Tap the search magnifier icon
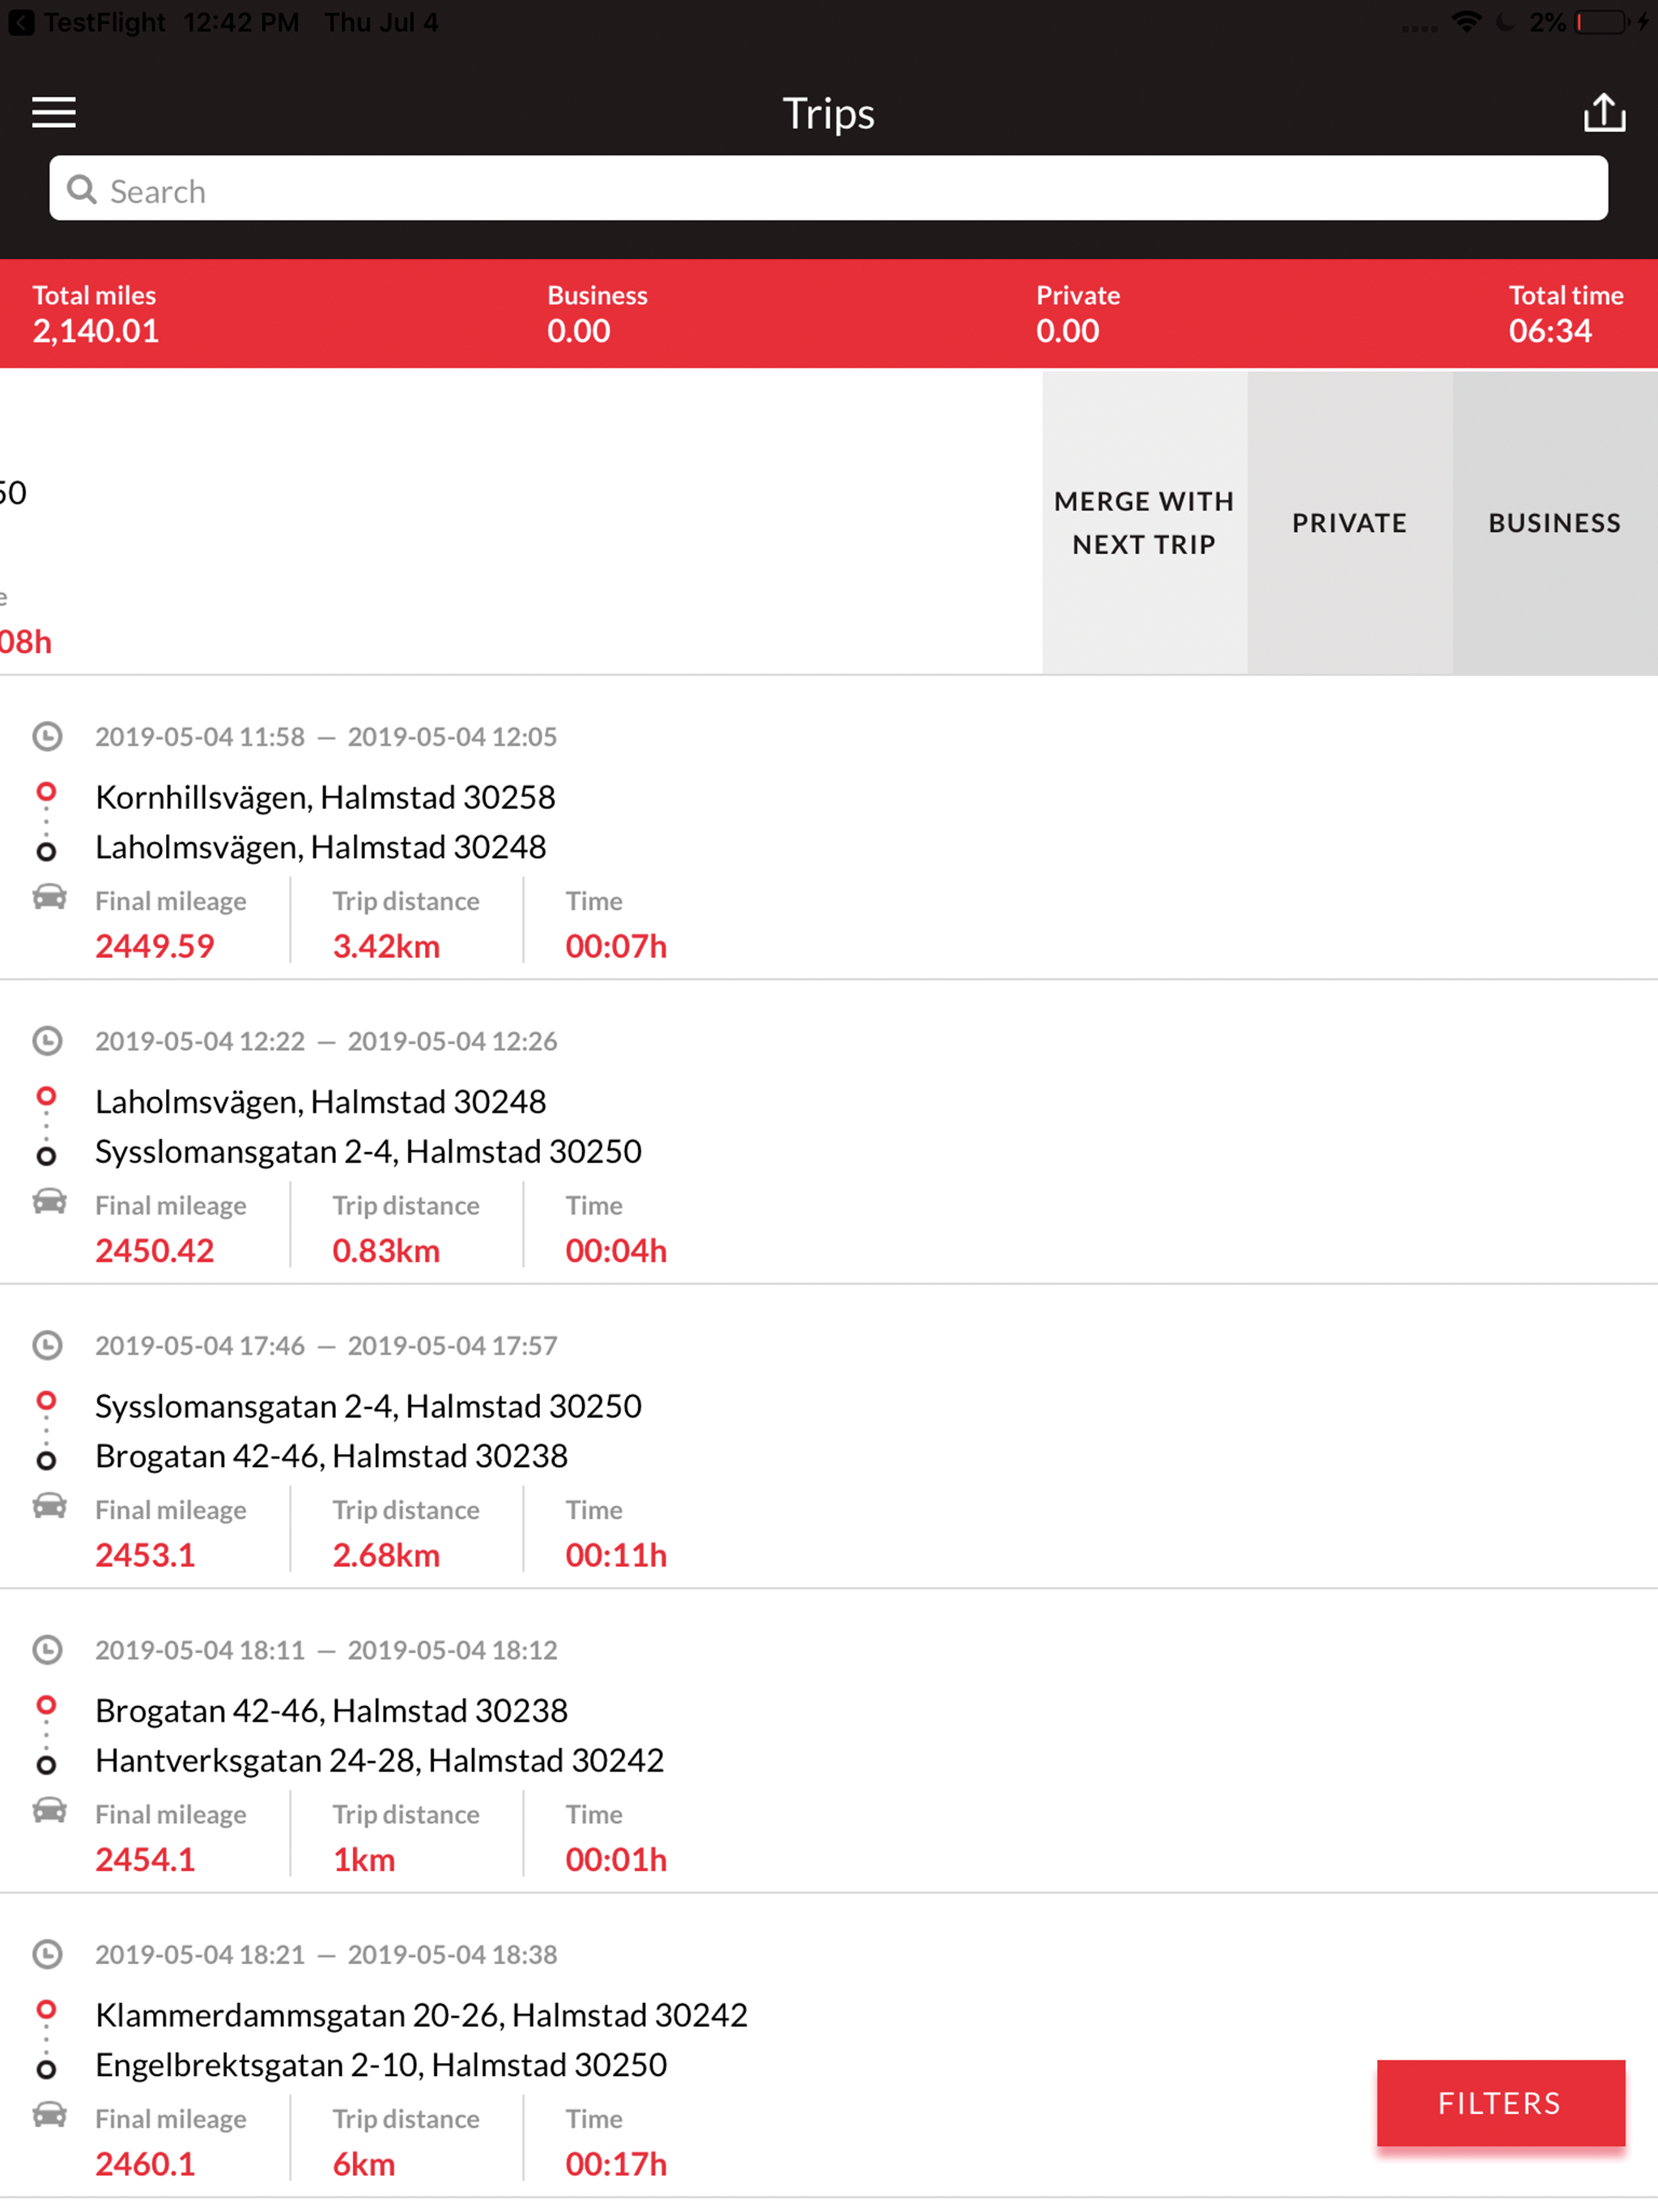 pyautogui.click(x=82, y=190)
